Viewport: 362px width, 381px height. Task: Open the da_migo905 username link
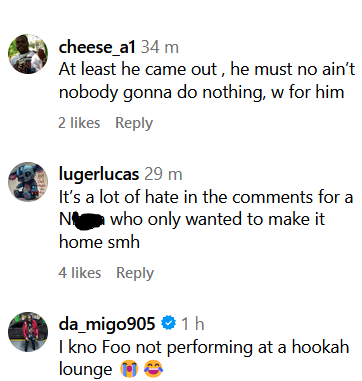pyautogui.click(x=107, y=324)
